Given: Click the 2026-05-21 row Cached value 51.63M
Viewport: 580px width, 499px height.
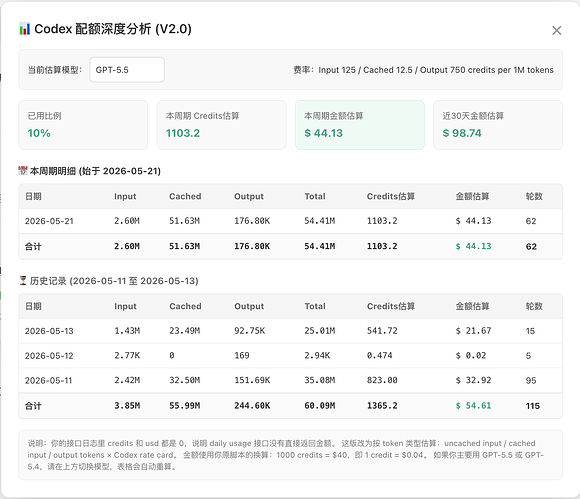Looking at the screenshot, I should click(x=185, y=221).
